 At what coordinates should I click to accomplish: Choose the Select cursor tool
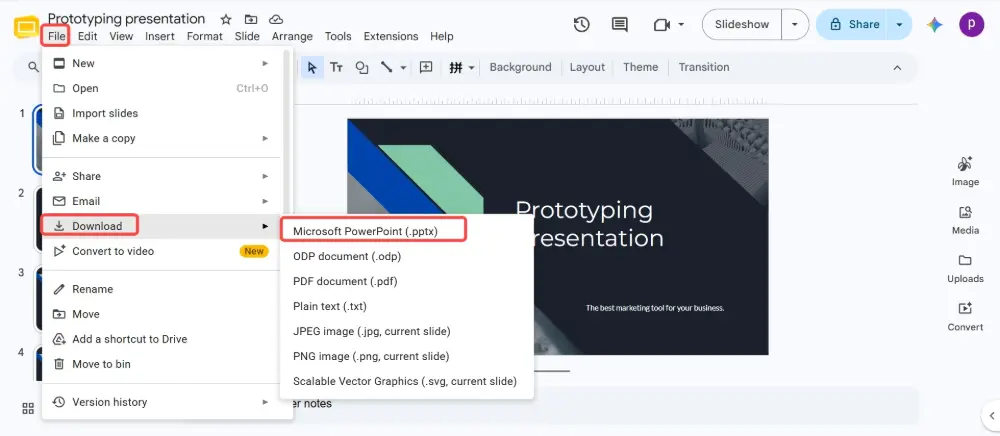pyautogui.click(x=312, y=68)
